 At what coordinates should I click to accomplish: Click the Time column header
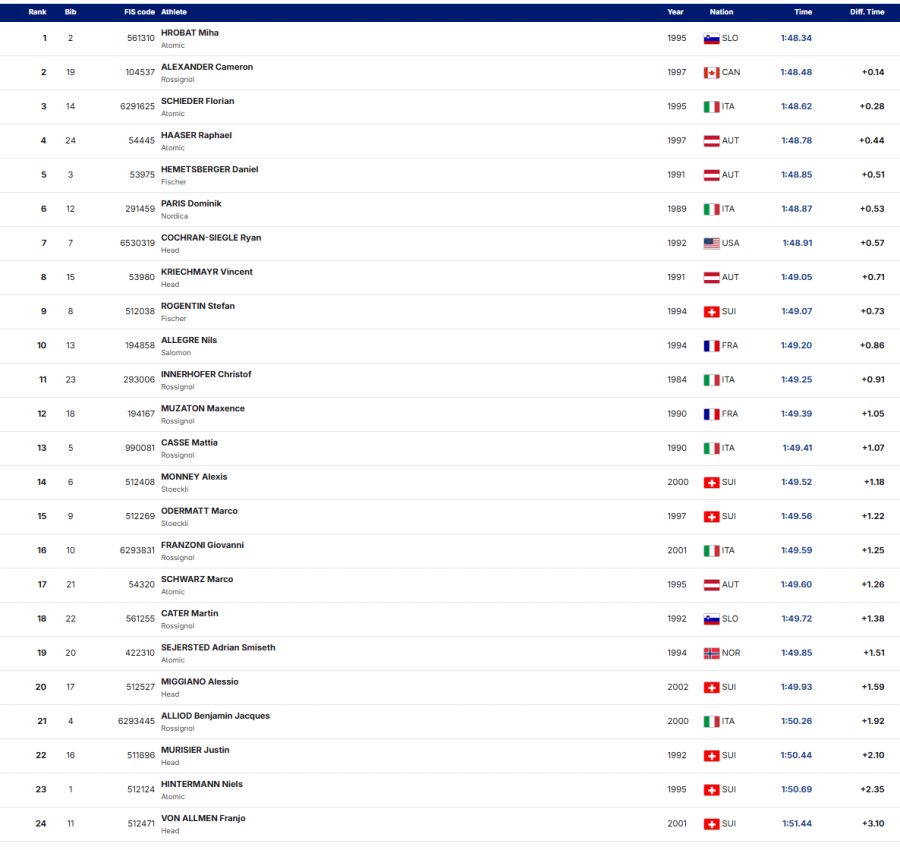tap(803, 12)
